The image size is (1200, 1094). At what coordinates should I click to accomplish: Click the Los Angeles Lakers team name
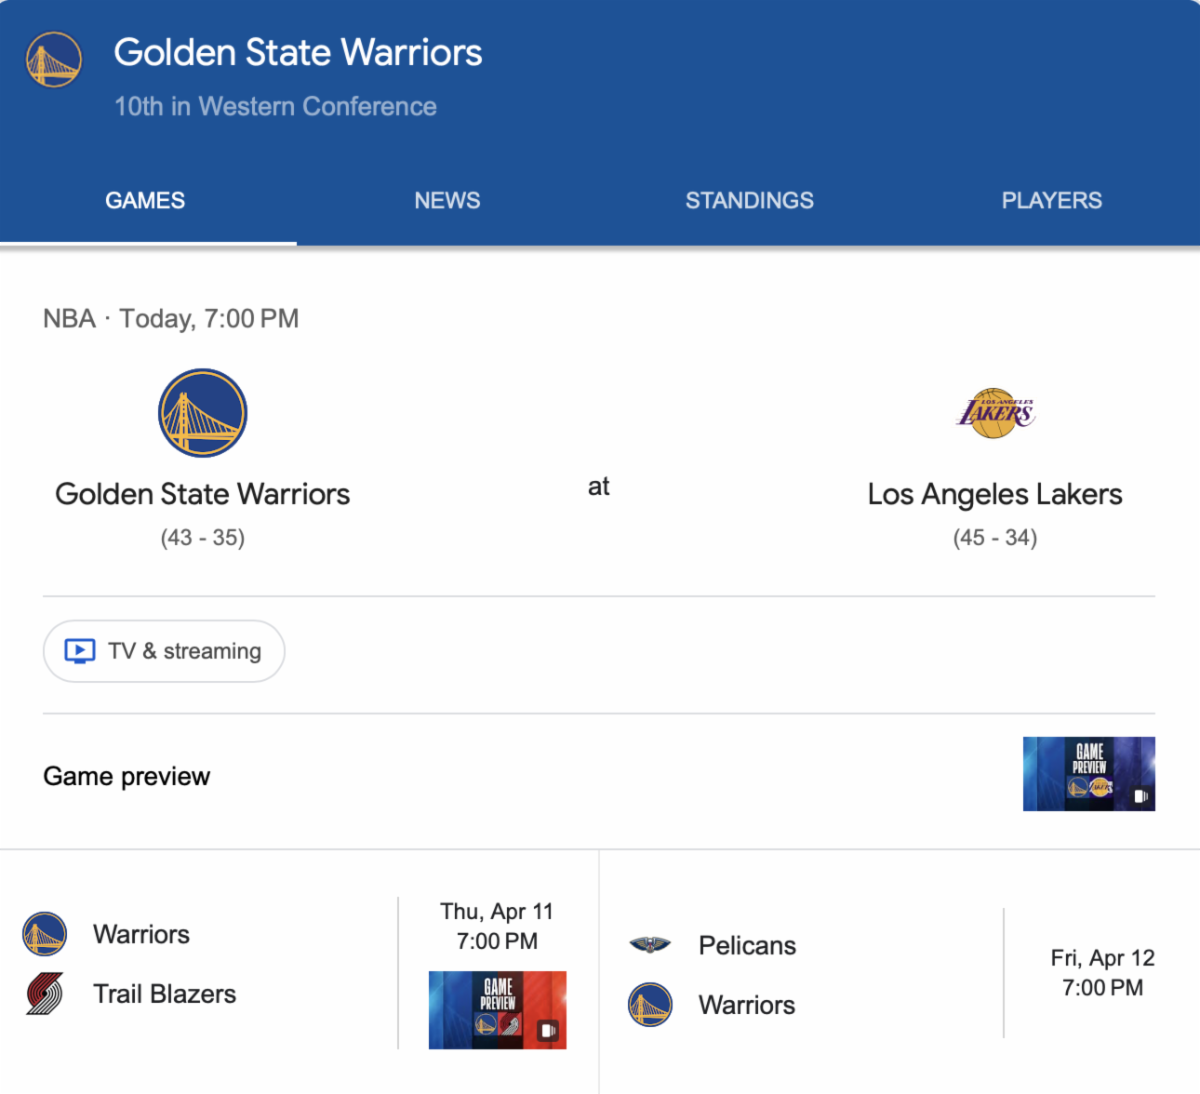[x=995, y=494]
